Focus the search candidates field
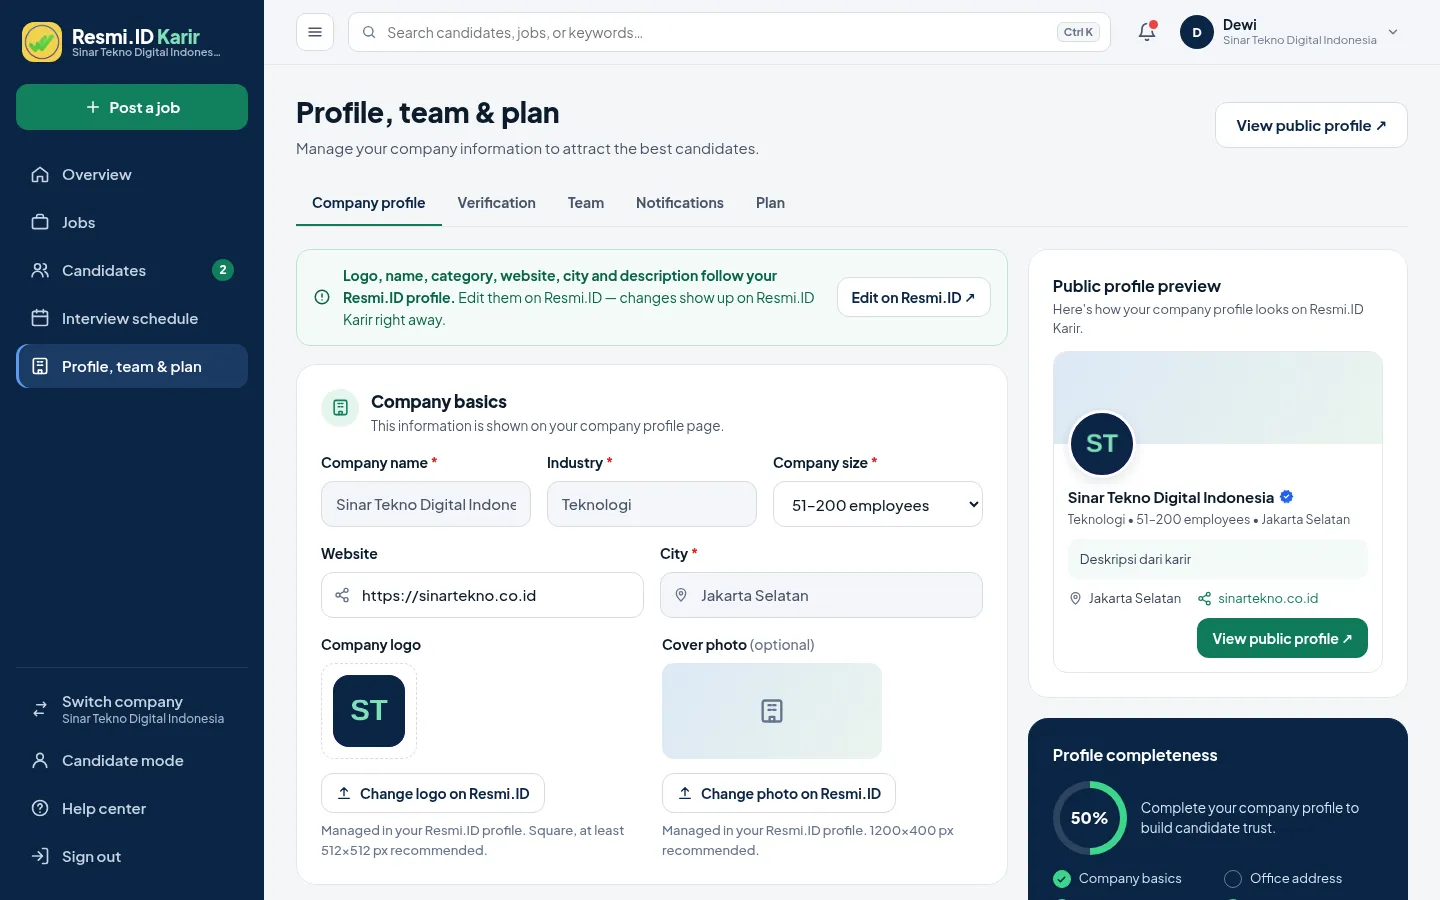Screen dimensions: 1440x900 click(x=729, y=32)
